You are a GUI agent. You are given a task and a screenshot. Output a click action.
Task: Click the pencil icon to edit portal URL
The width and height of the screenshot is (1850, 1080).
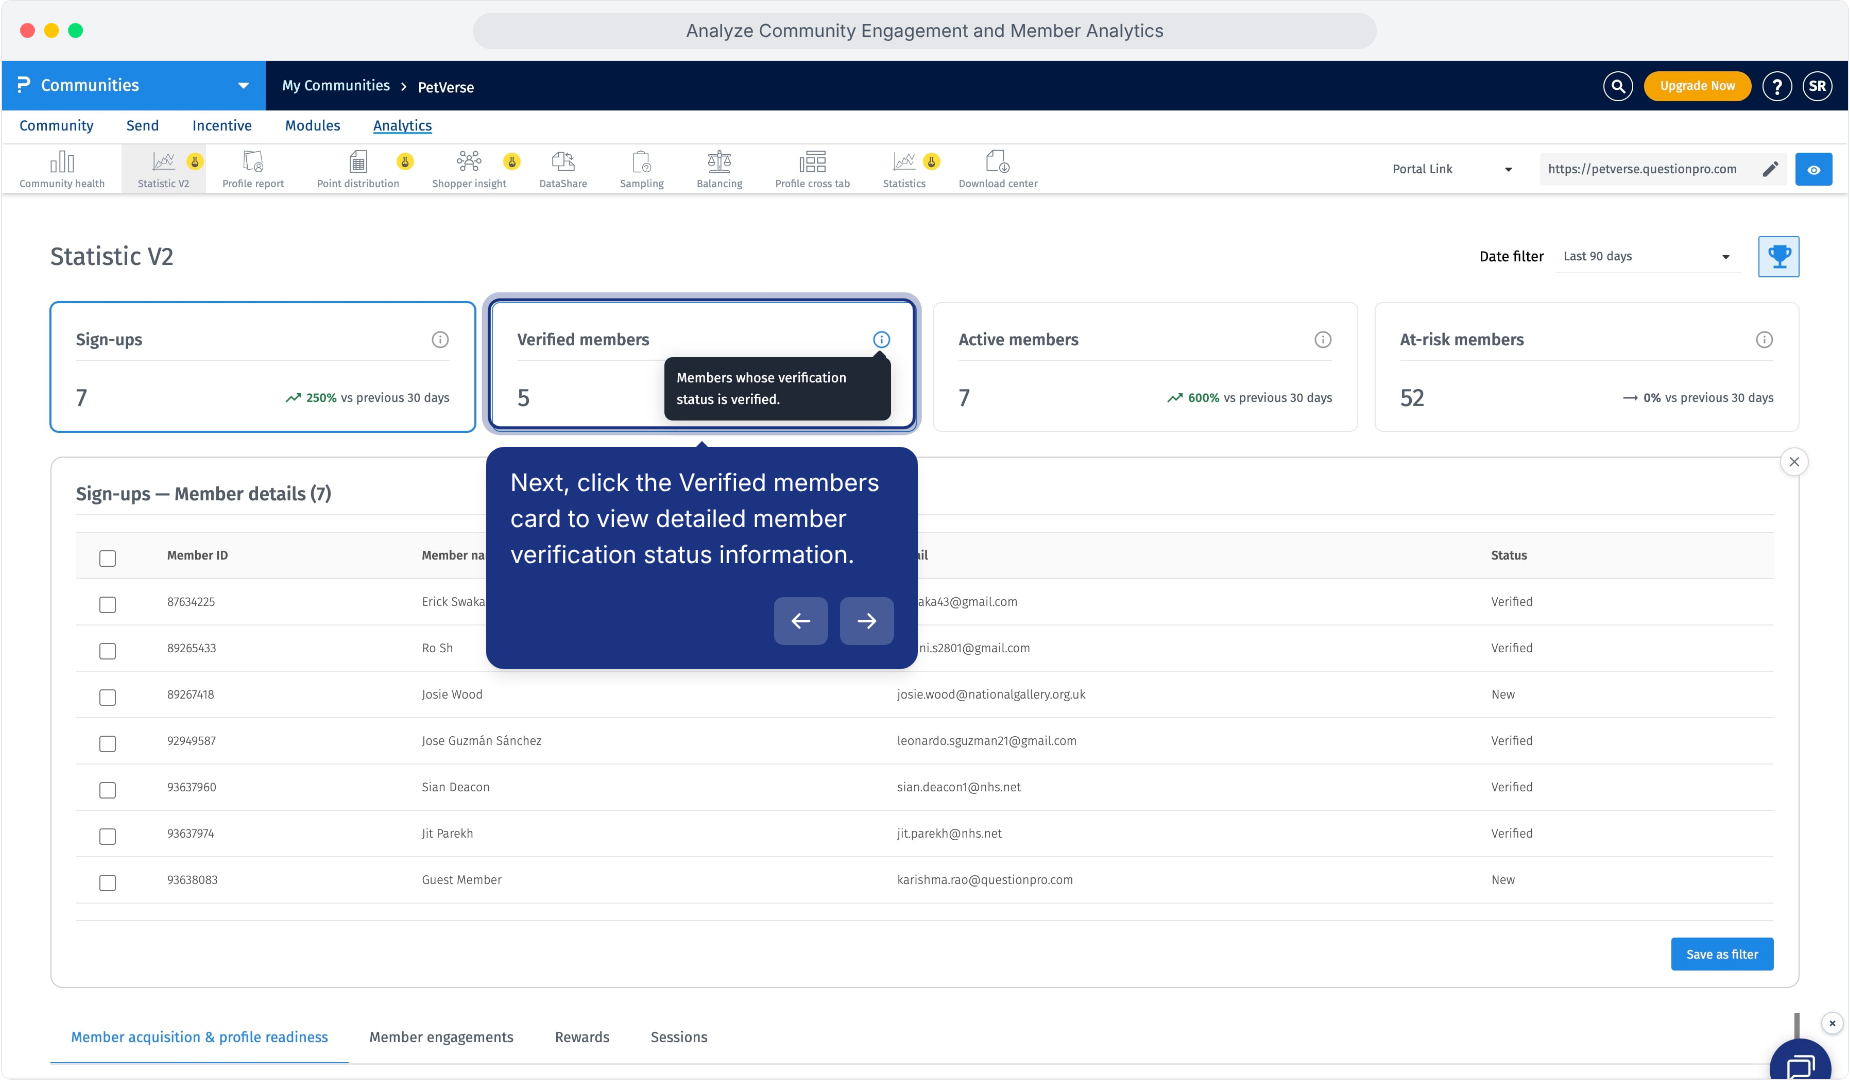[x=1770, y=169]
